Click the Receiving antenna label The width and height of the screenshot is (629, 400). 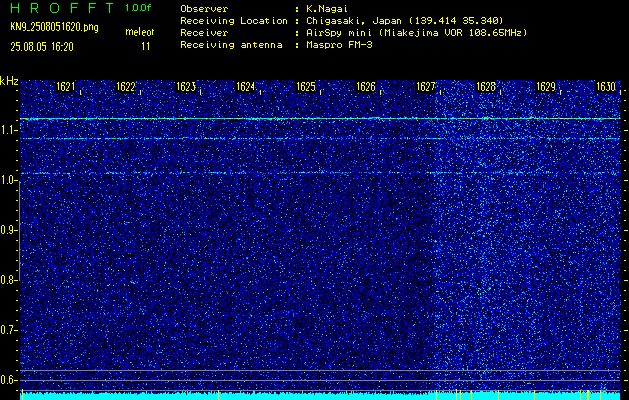231,45
